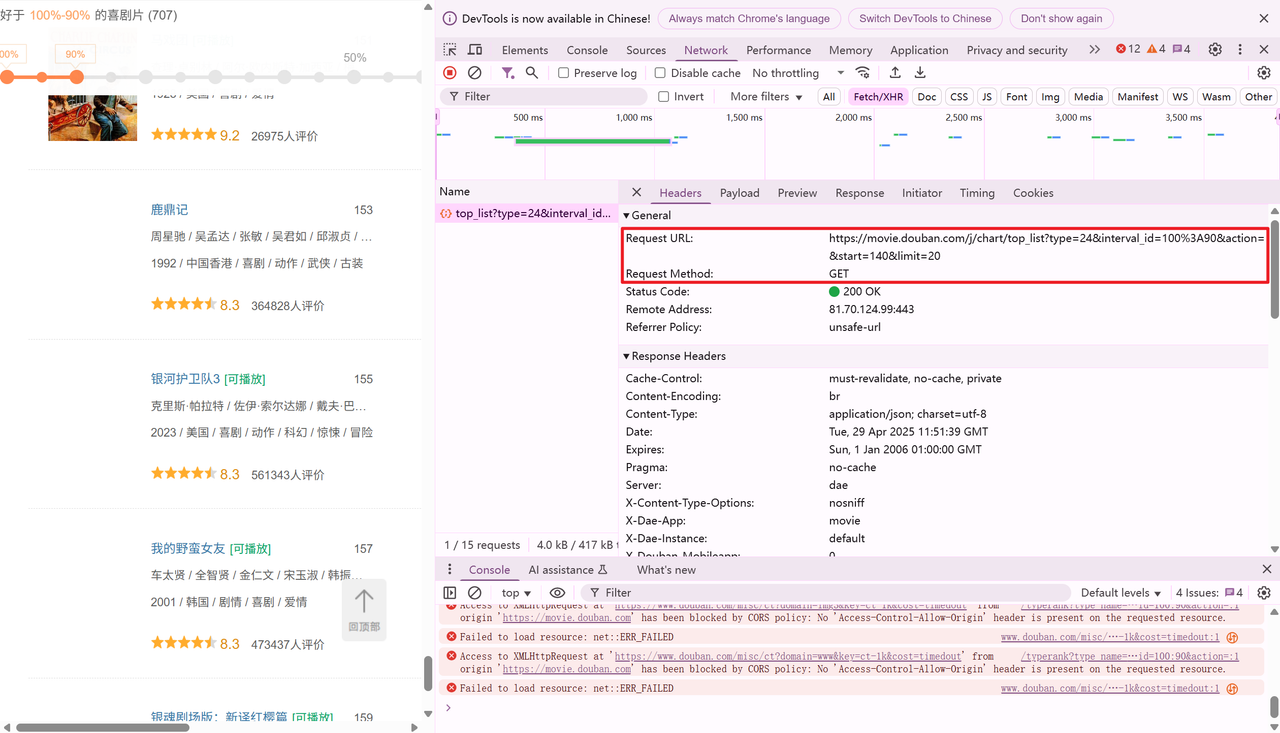Open the More filters dropdown

(766, 97)
